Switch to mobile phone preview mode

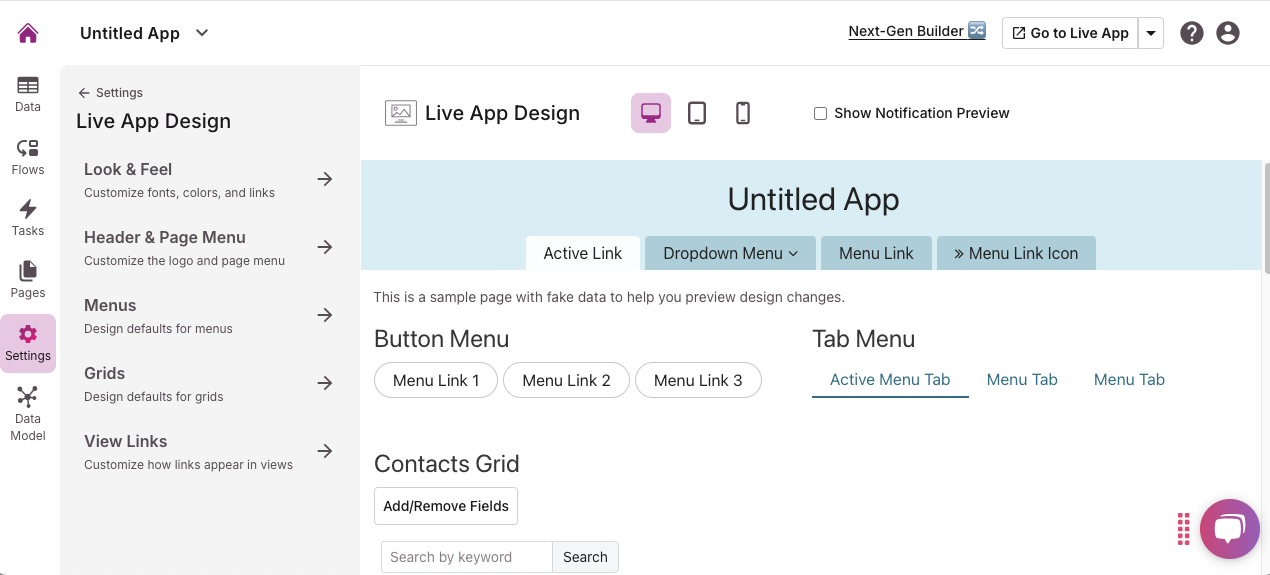pos(743,113)
